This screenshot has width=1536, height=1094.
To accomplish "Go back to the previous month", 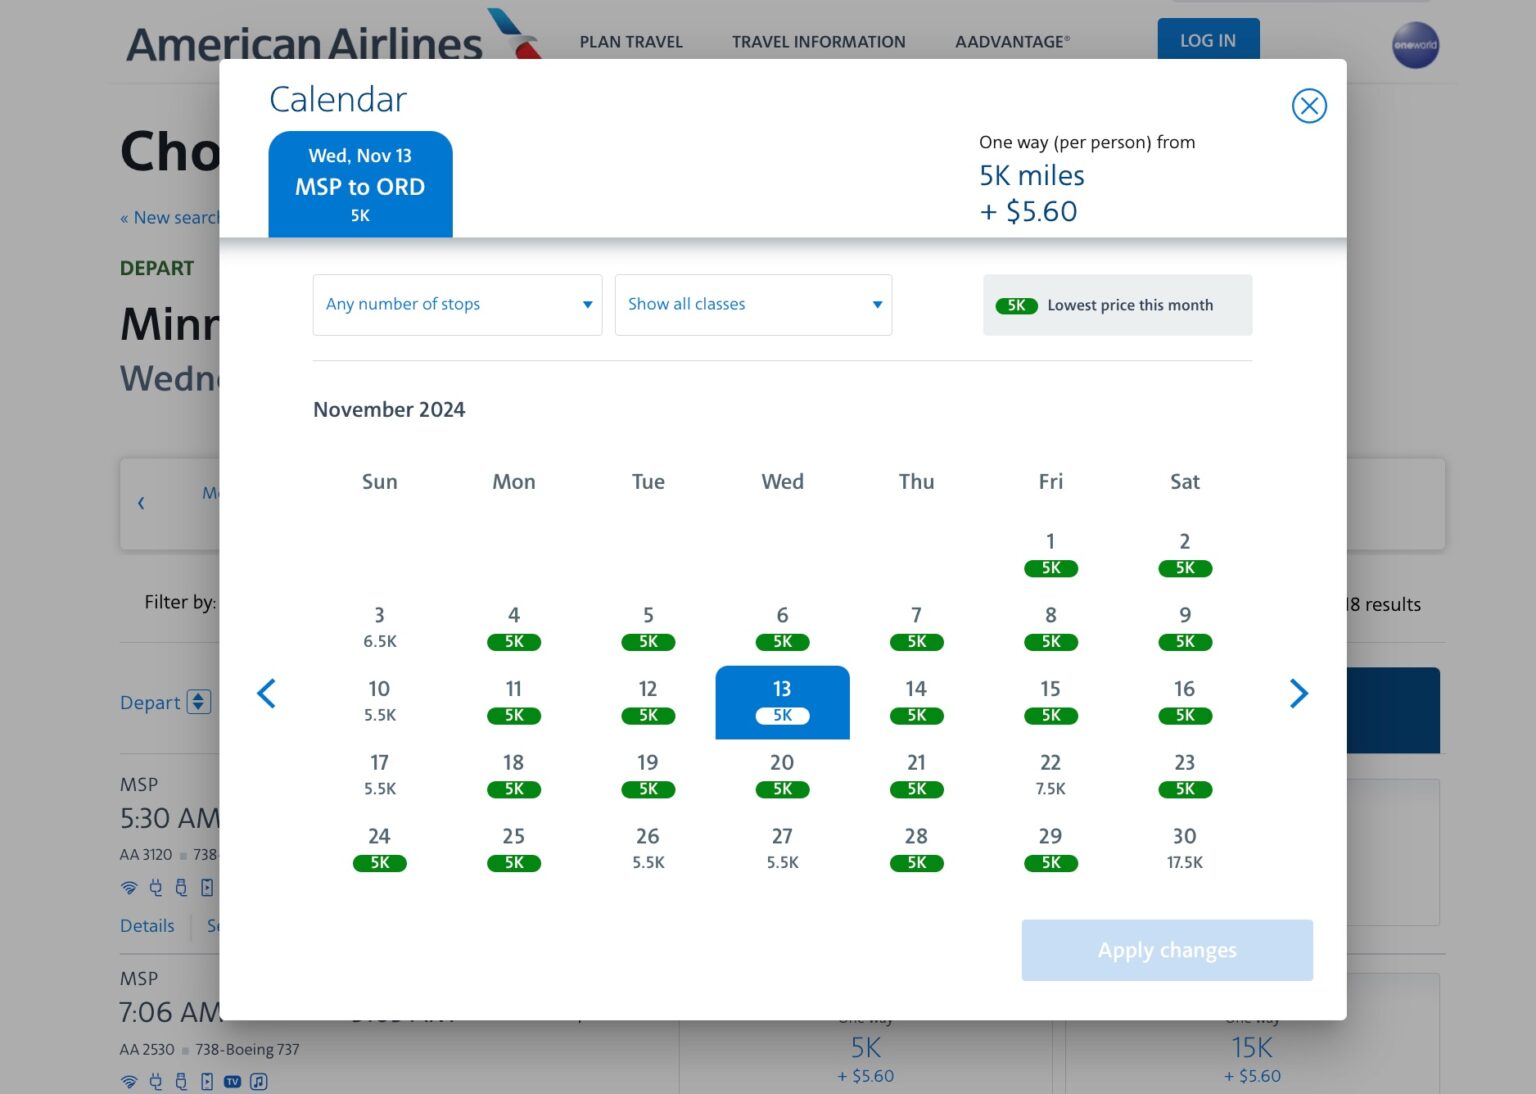I will (x=267, y=692).
